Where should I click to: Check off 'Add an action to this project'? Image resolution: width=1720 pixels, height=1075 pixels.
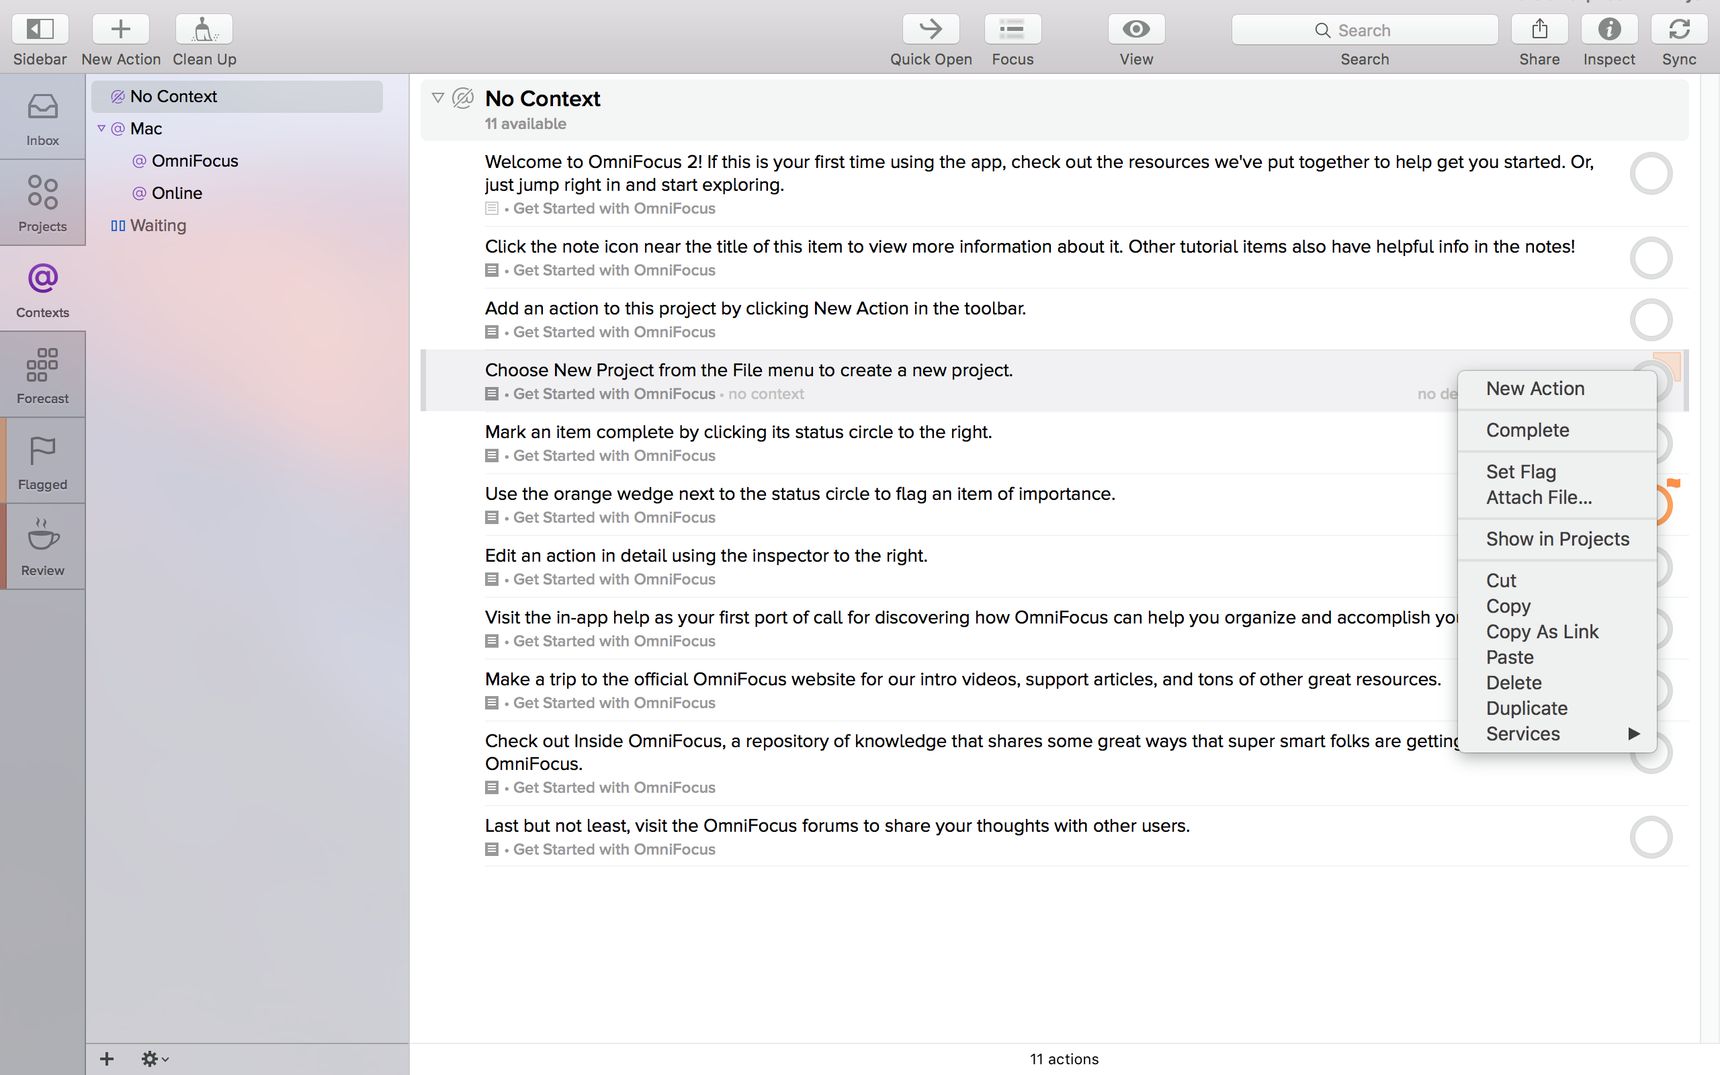(1651, 320)
